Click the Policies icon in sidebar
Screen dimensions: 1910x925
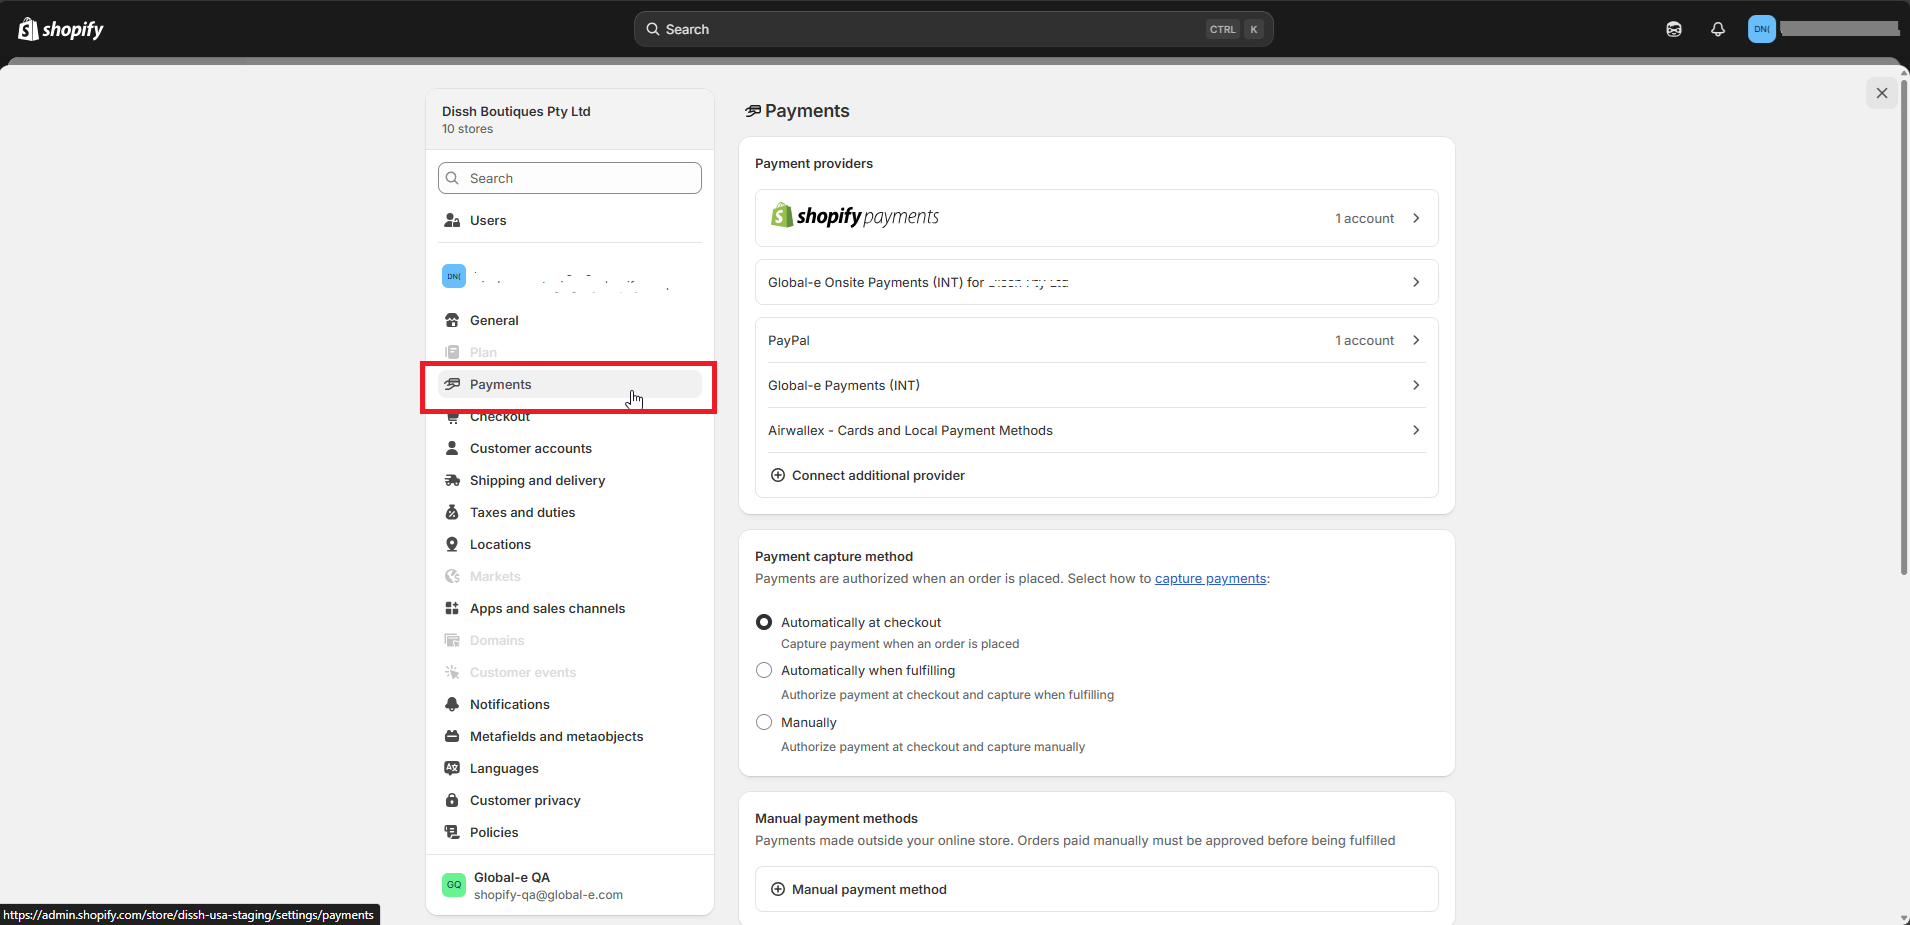pyautogui.click(x=452, y=832)
